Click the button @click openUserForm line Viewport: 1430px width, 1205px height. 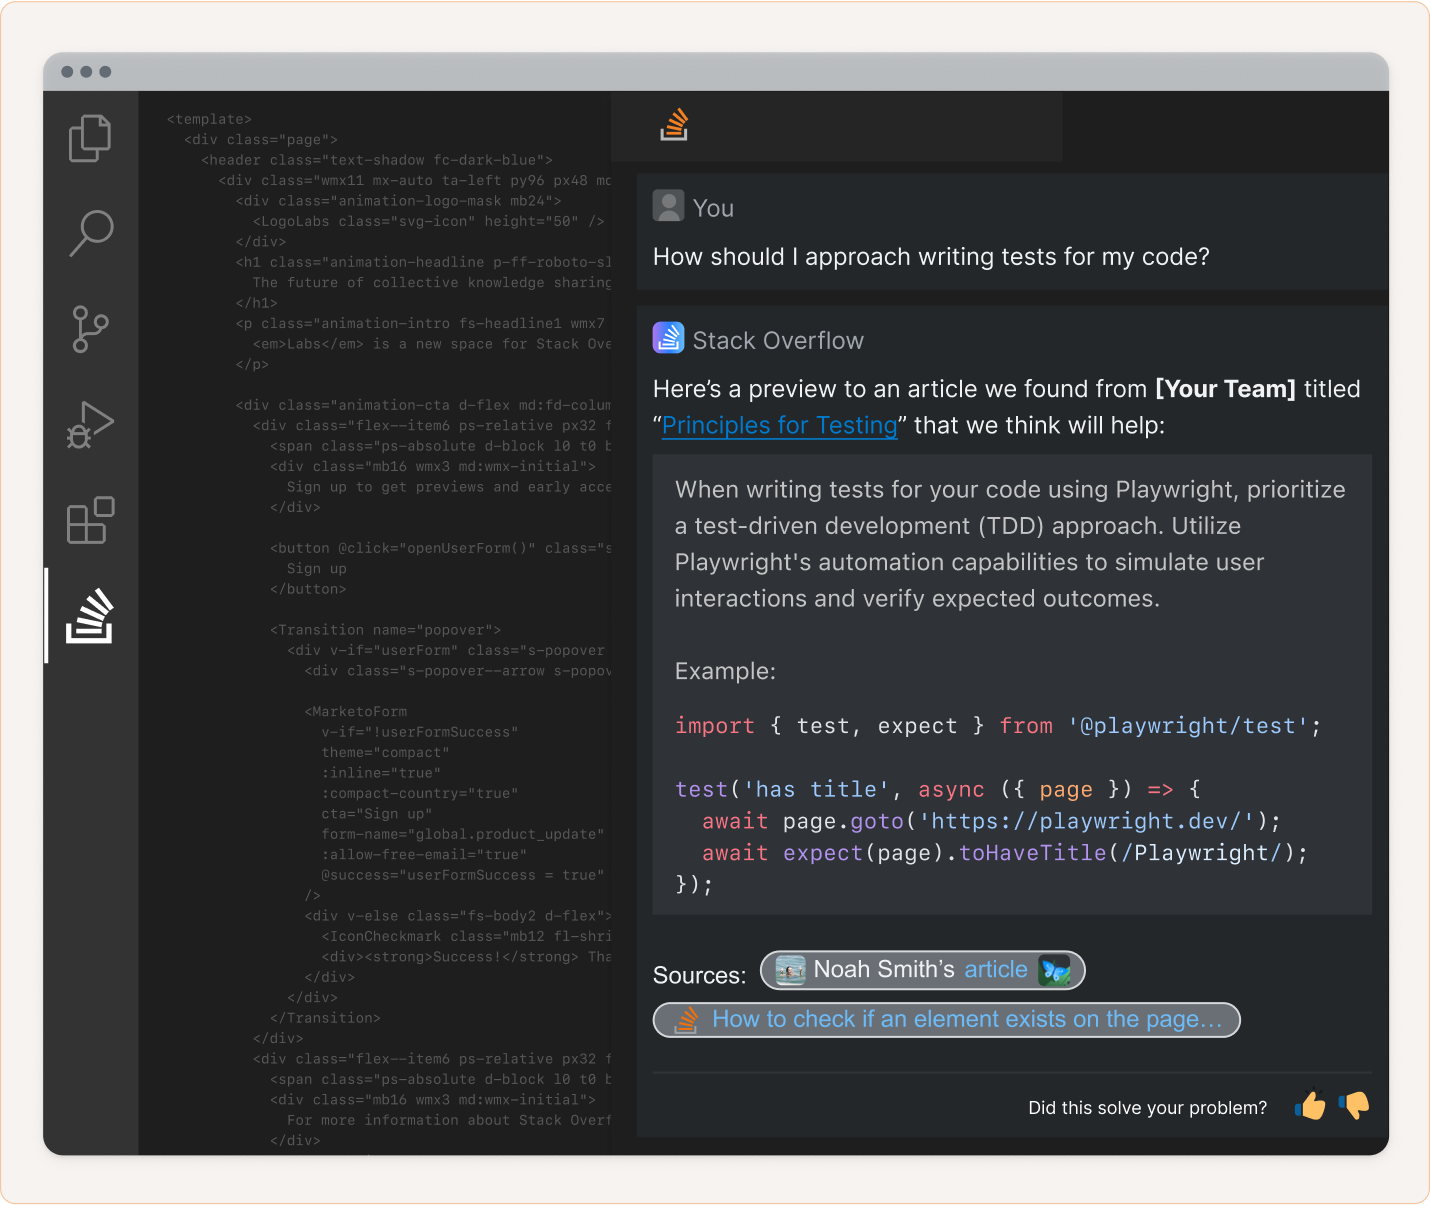pyautogui.click(x=441, y=548)
